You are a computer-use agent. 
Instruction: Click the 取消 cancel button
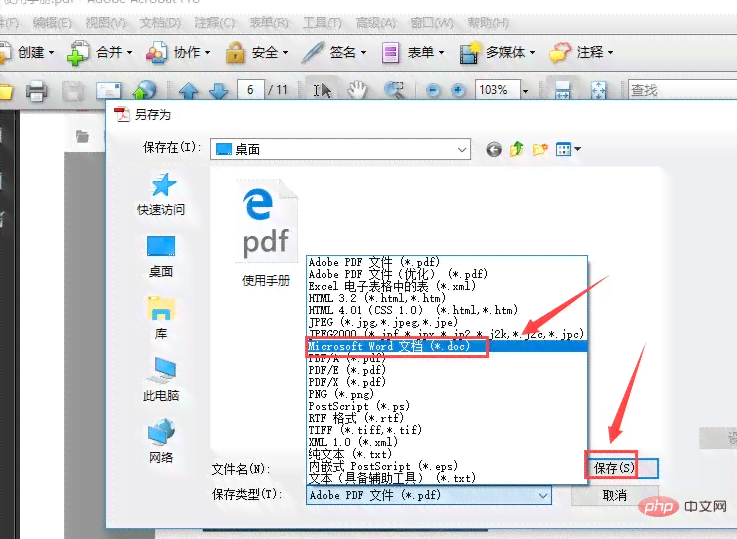(x=615, y=495)
